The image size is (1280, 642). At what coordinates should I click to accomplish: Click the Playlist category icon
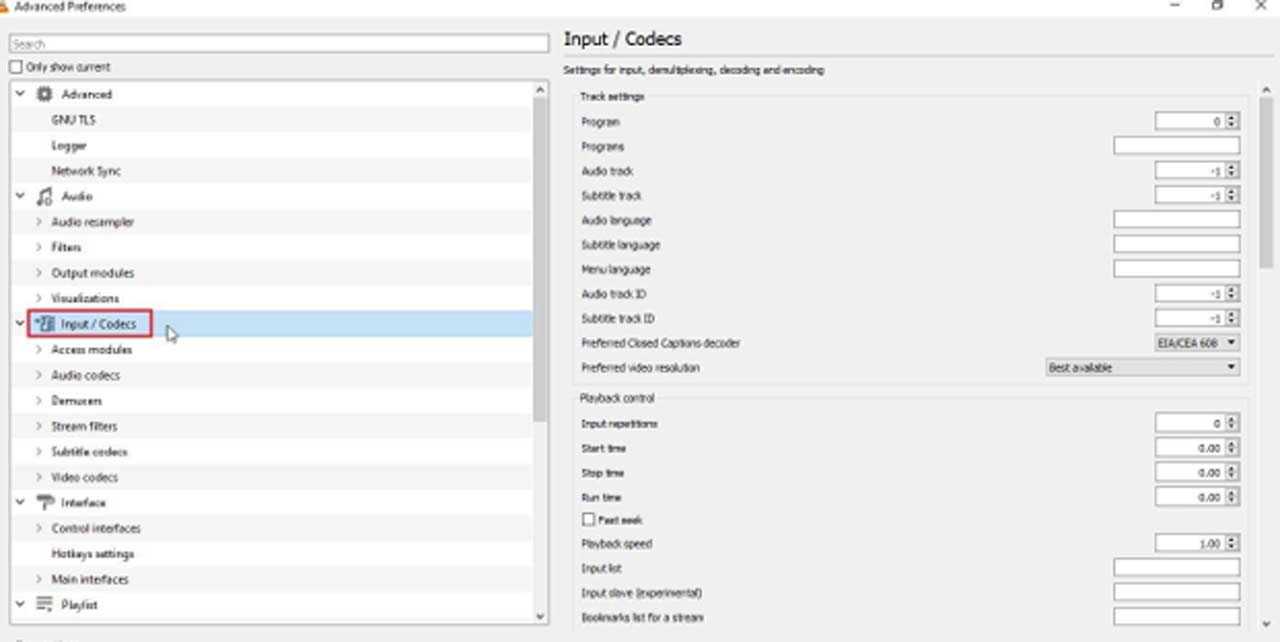click(44, 605)
